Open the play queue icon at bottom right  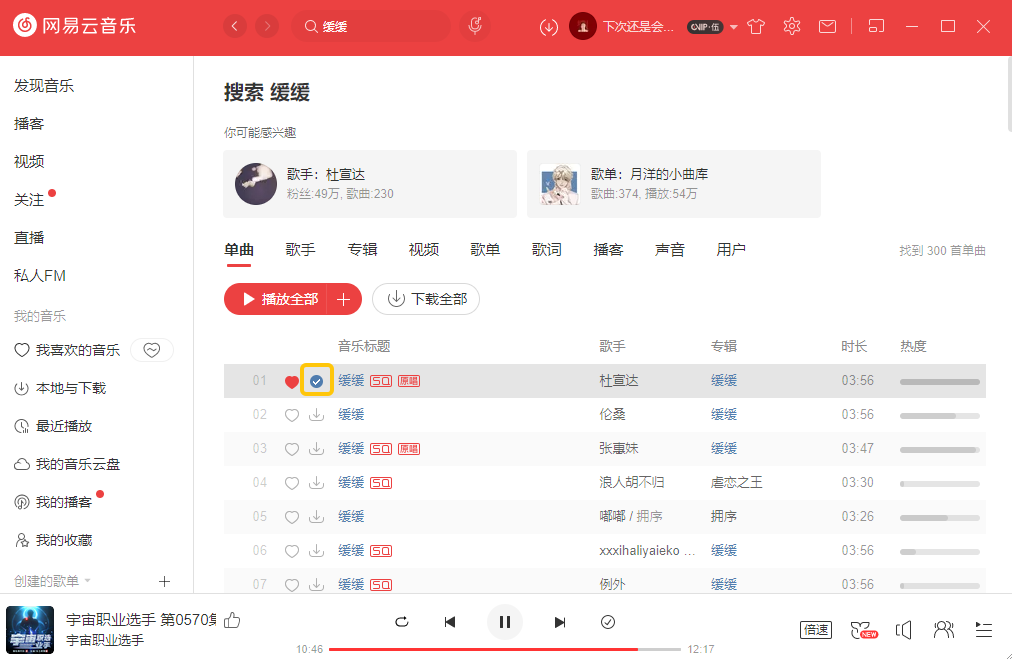click(983, 630)
